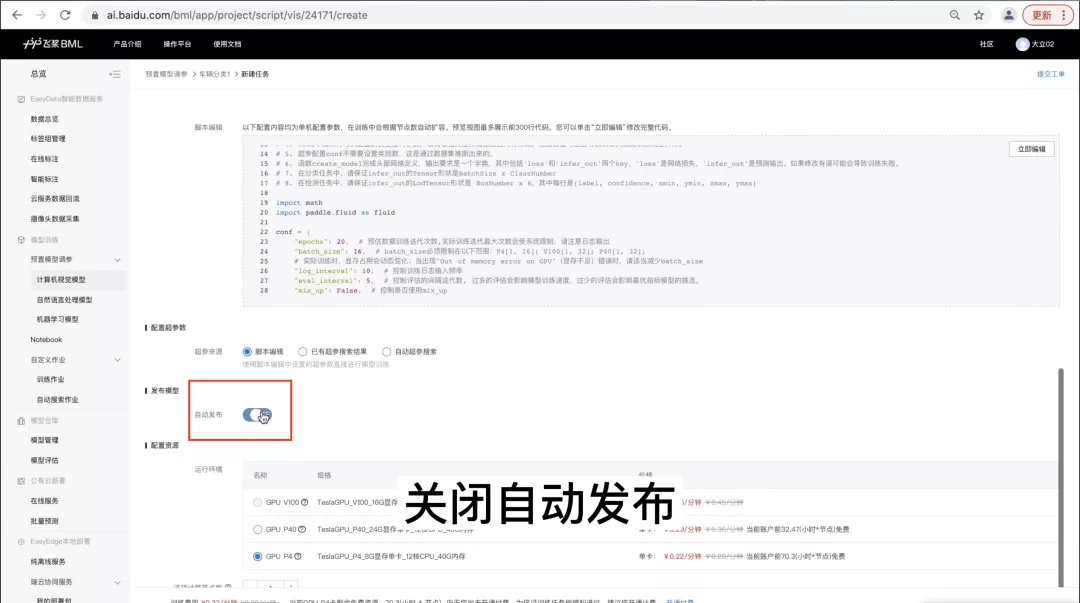Open 数据总览 in the sidebar
This screenshot has width=1080, height=603.
[x=45, y=119]
